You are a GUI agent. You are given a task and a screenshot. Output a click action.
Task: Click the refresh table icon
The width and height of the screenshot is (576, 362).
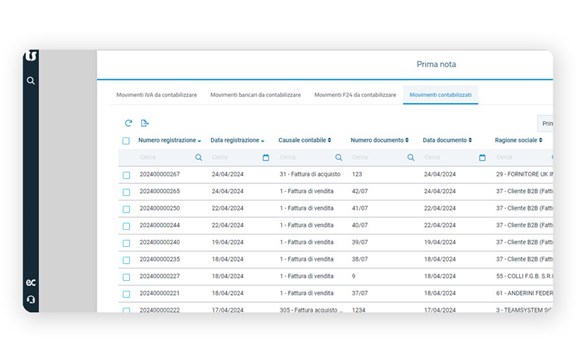pyautogui.click(x=128, y=123)
